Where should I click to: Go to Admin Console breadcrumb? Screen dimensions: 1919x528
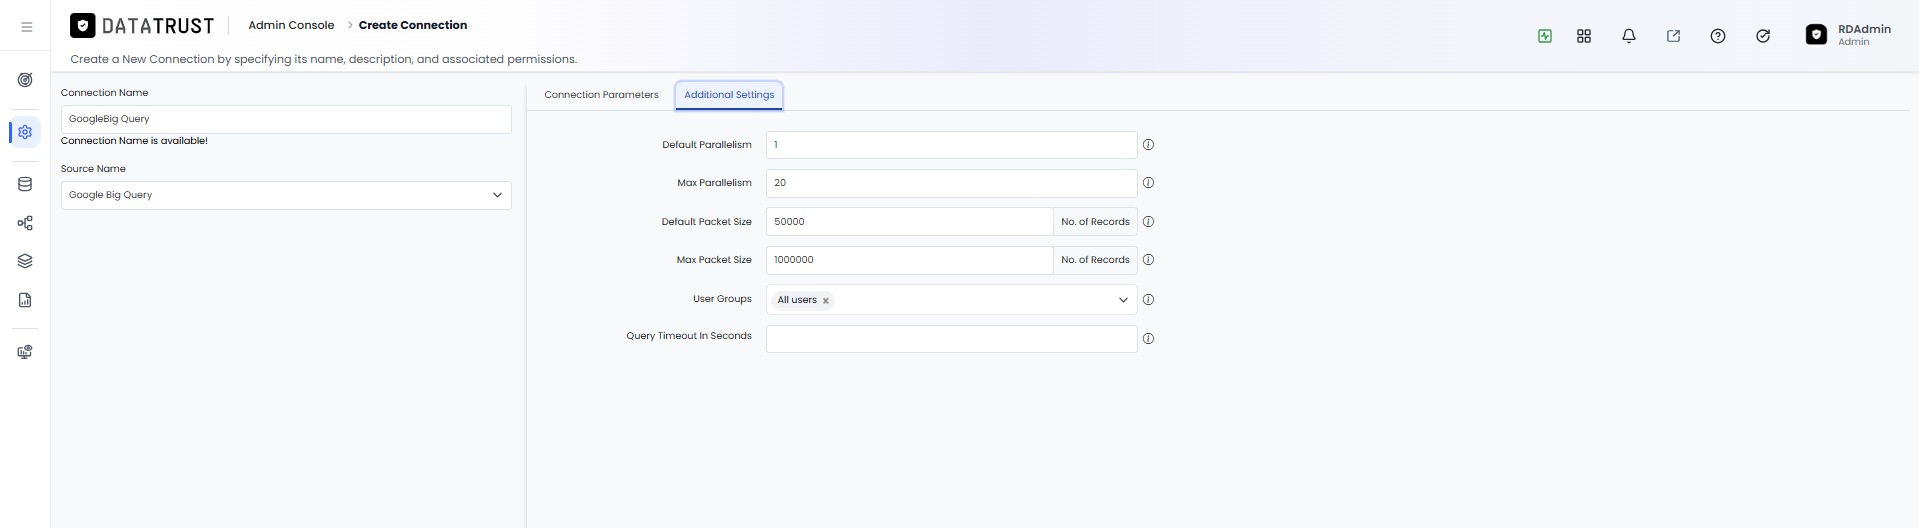click(x=291, y=25)
